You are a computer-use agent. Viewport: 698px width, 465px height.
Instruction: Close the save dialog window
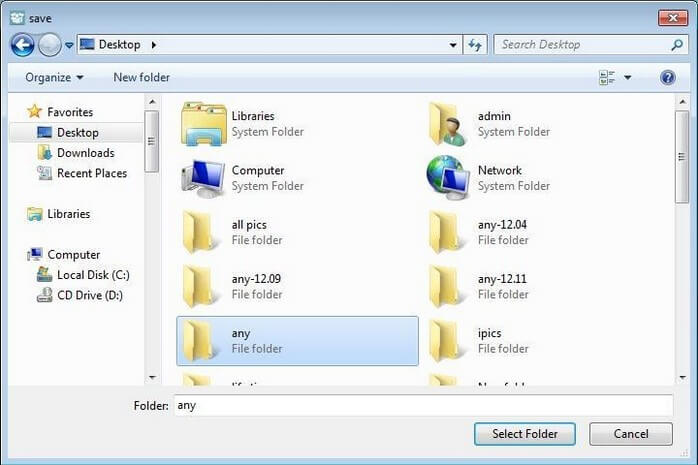coord(673,18)
